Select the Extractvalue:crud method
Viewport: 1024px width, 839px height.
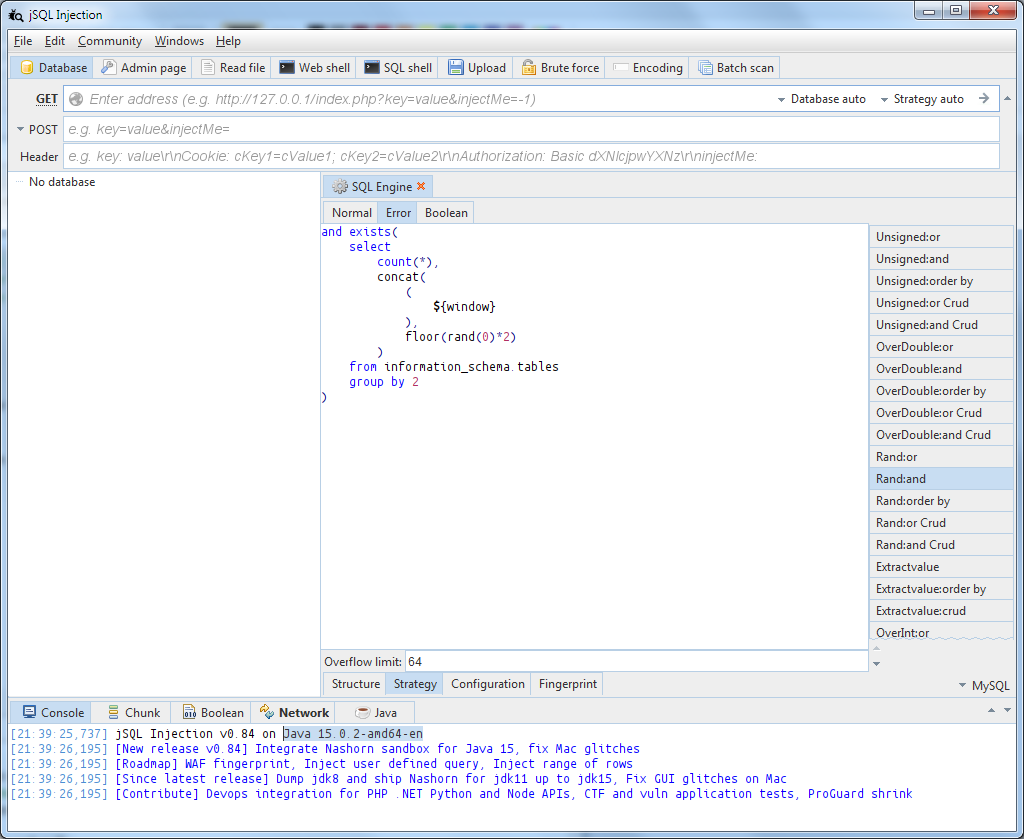(x=941, y=611)
